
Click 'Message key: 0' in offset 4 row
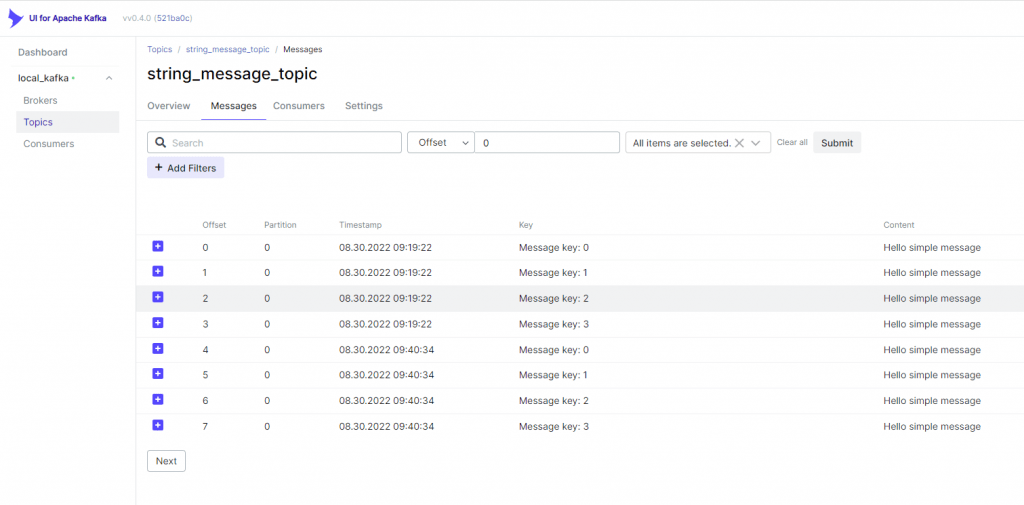tap(554, 350)
